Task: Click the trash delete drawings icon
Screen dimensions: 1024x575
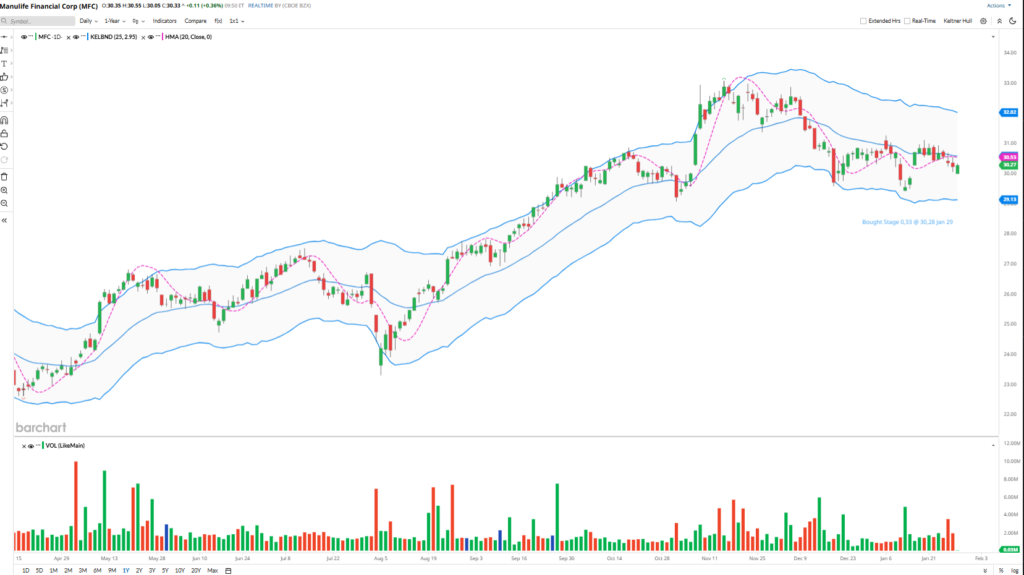Action: [5, 176]
